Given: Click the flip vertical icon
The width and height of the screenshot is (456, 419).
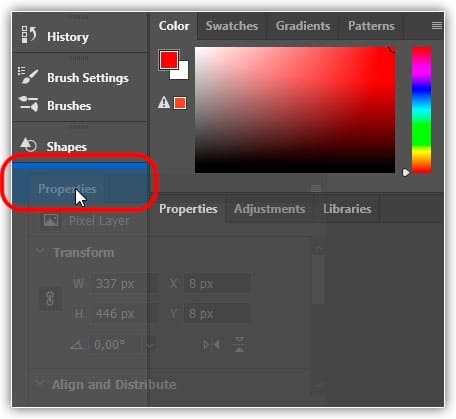Looking at the screenshot, I should point(239,344).
